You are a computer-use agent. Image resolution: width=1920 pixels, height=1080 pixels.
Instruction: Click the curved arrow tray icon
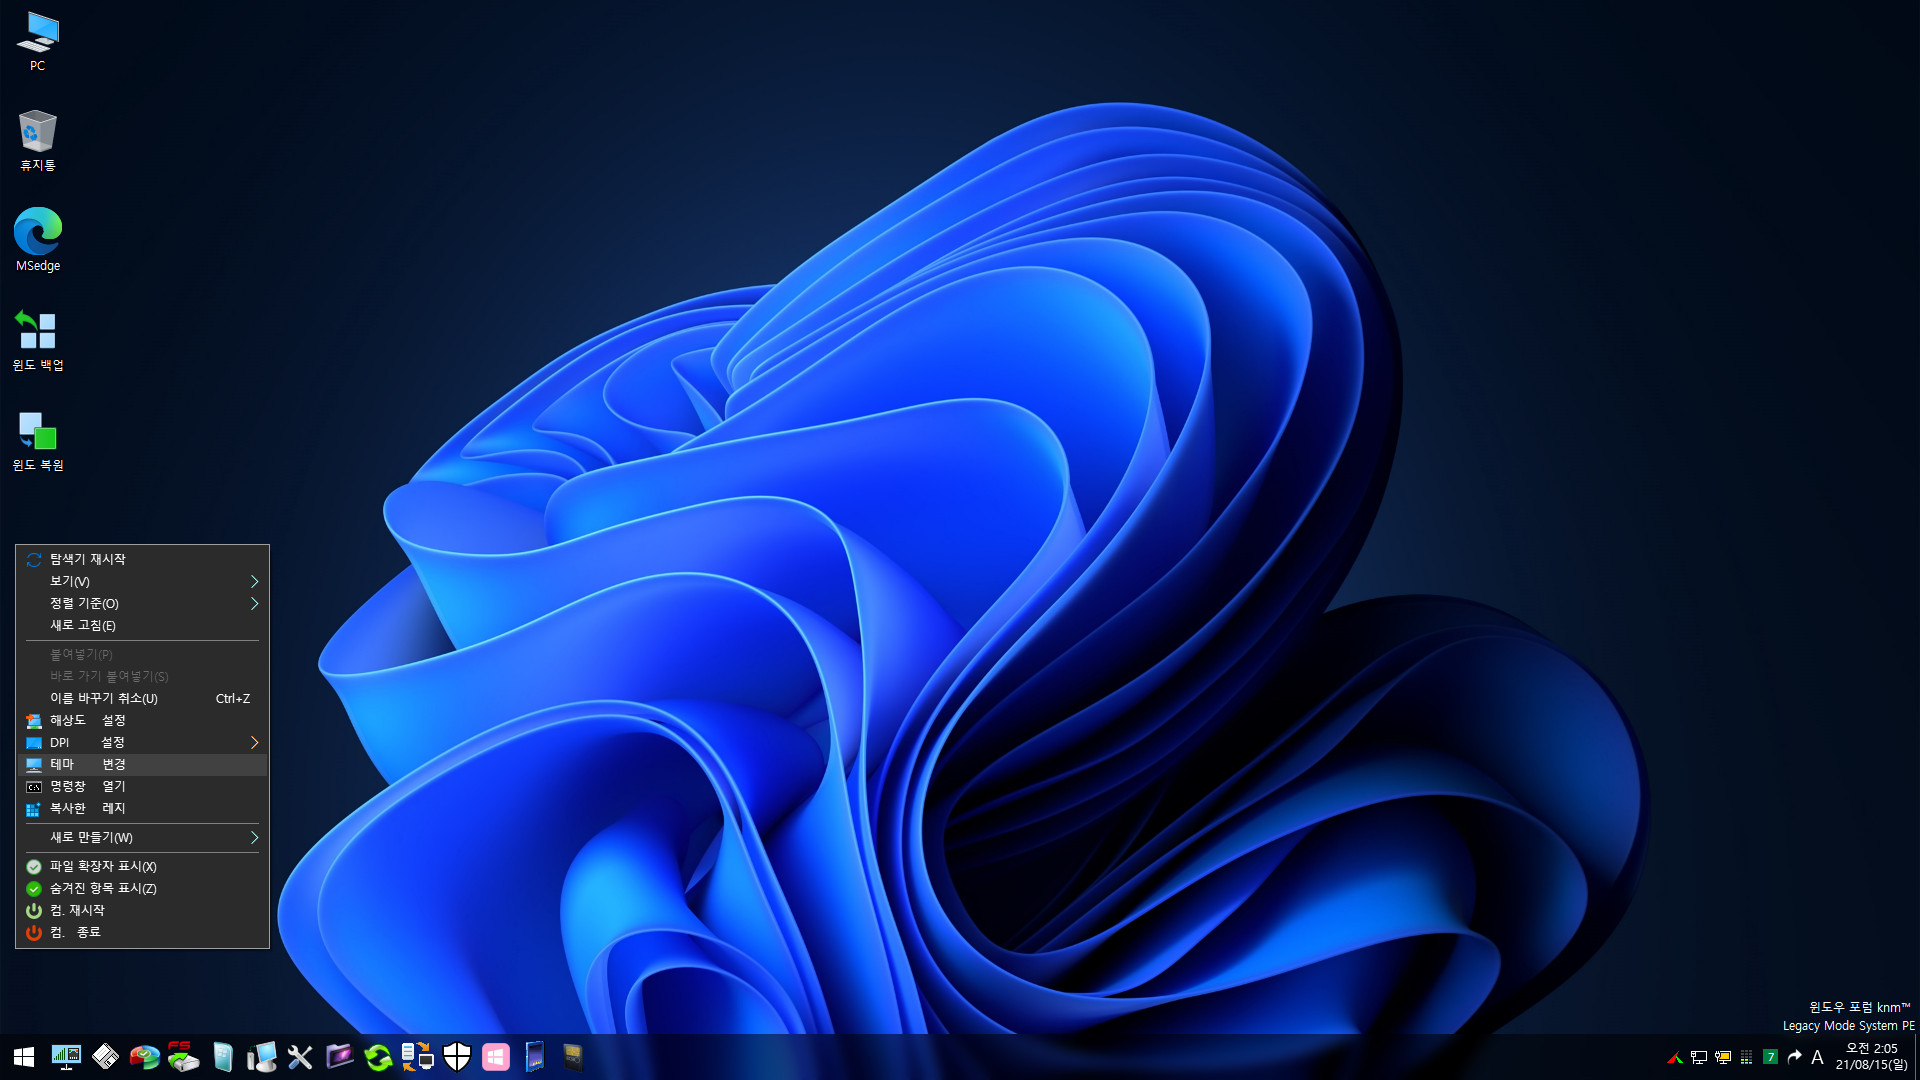tap(1794, 1057)
